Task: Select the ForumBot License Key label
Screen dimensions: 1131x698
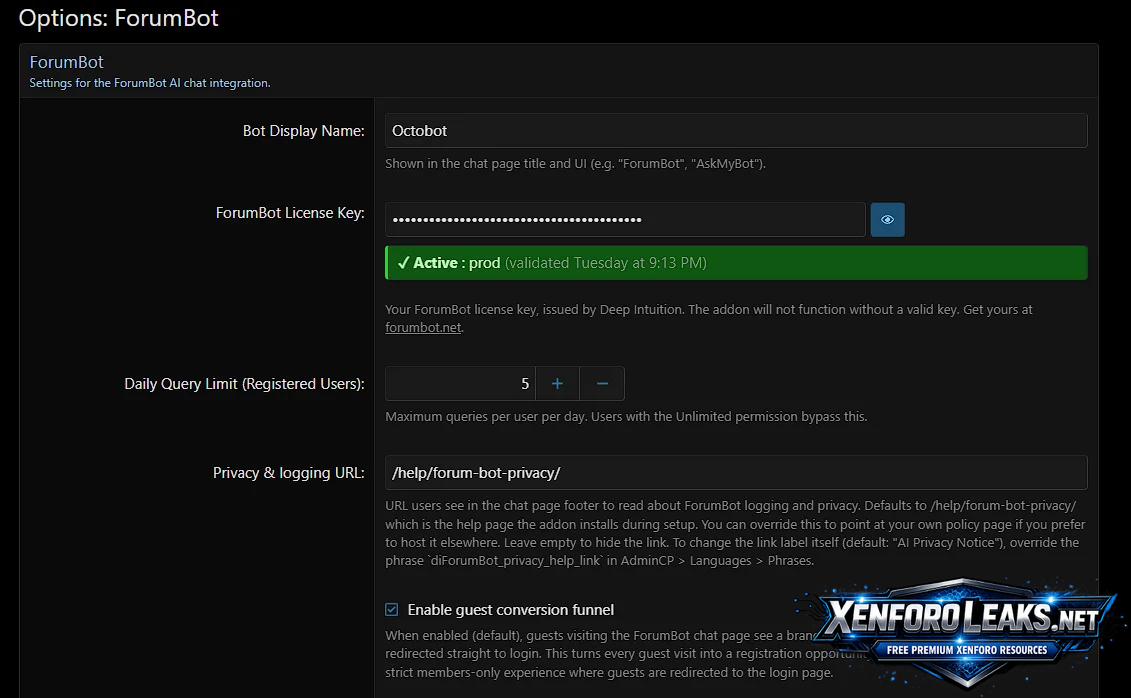Action: pos(290,213)
